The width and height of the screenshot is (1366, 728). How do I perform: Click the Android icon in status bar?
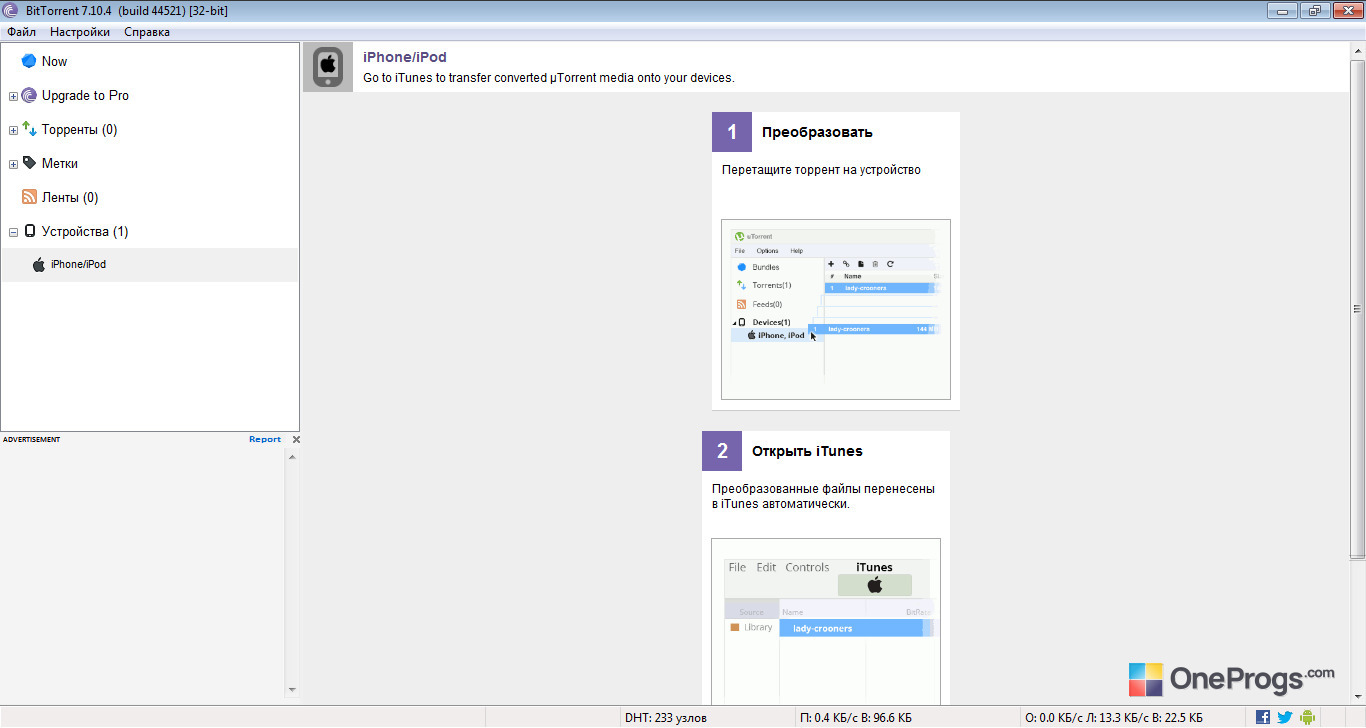point(1307,717)
